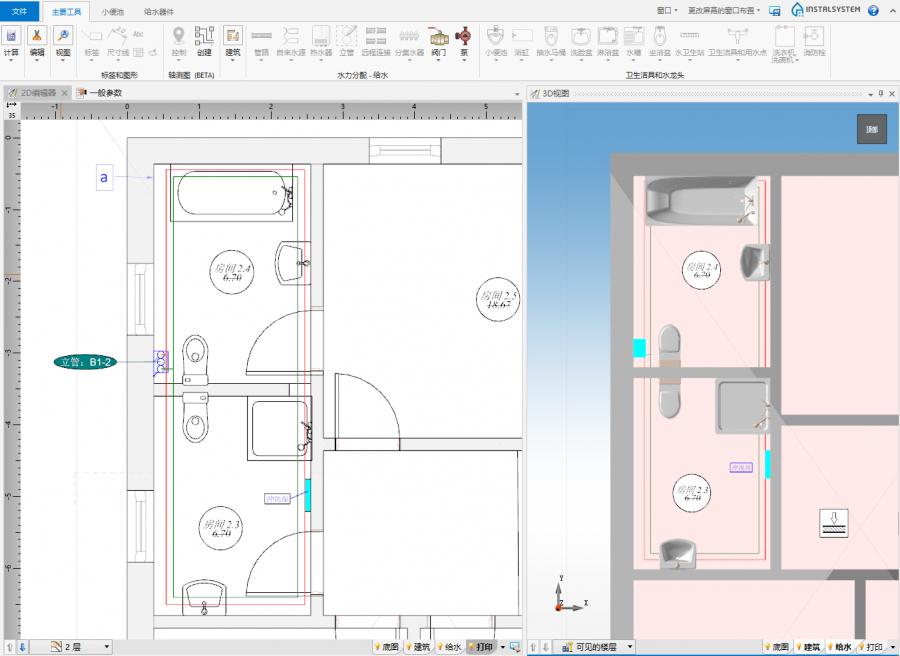Screen dimensions: 900x656
Task: Open the 文件 (File) menu
Action: click(x=19, y=11)
